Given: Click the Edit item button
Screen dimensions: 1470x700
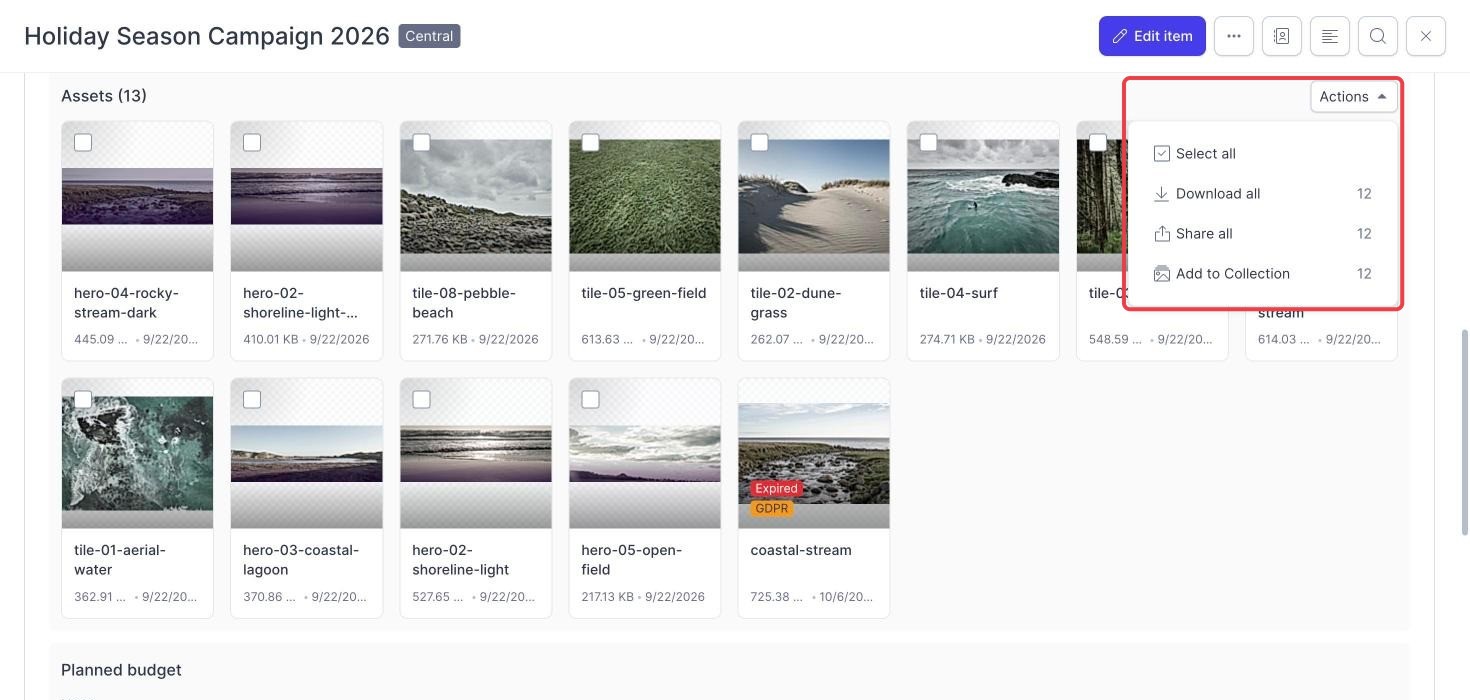Looking at the screenshot, I should (1152, 36).
